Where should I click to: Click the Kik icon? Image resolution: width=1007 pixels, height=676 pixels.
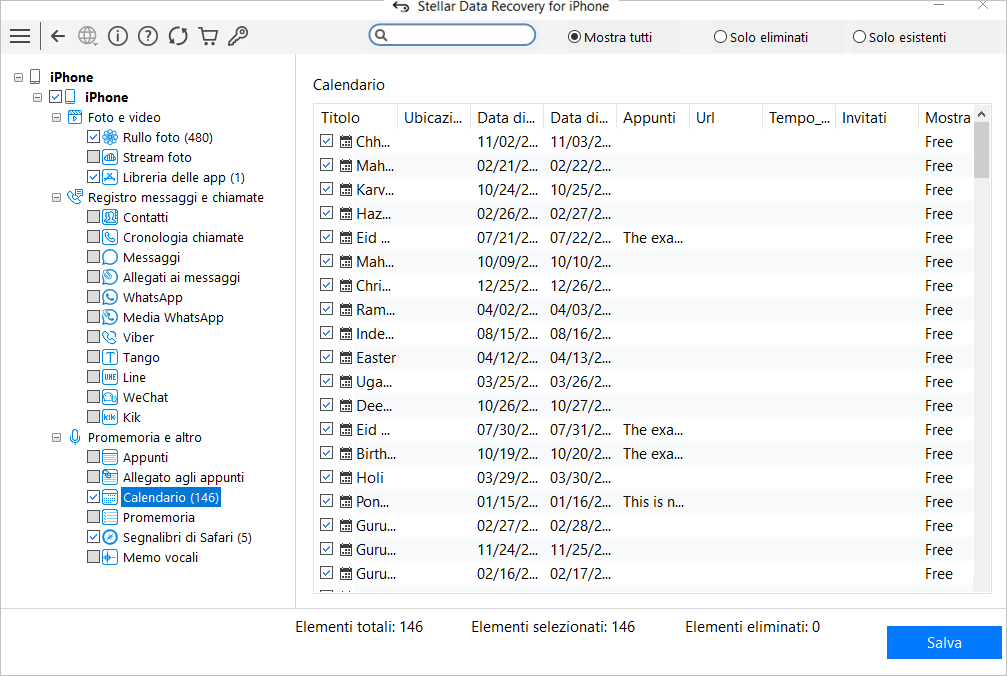[x=110, y=417]
